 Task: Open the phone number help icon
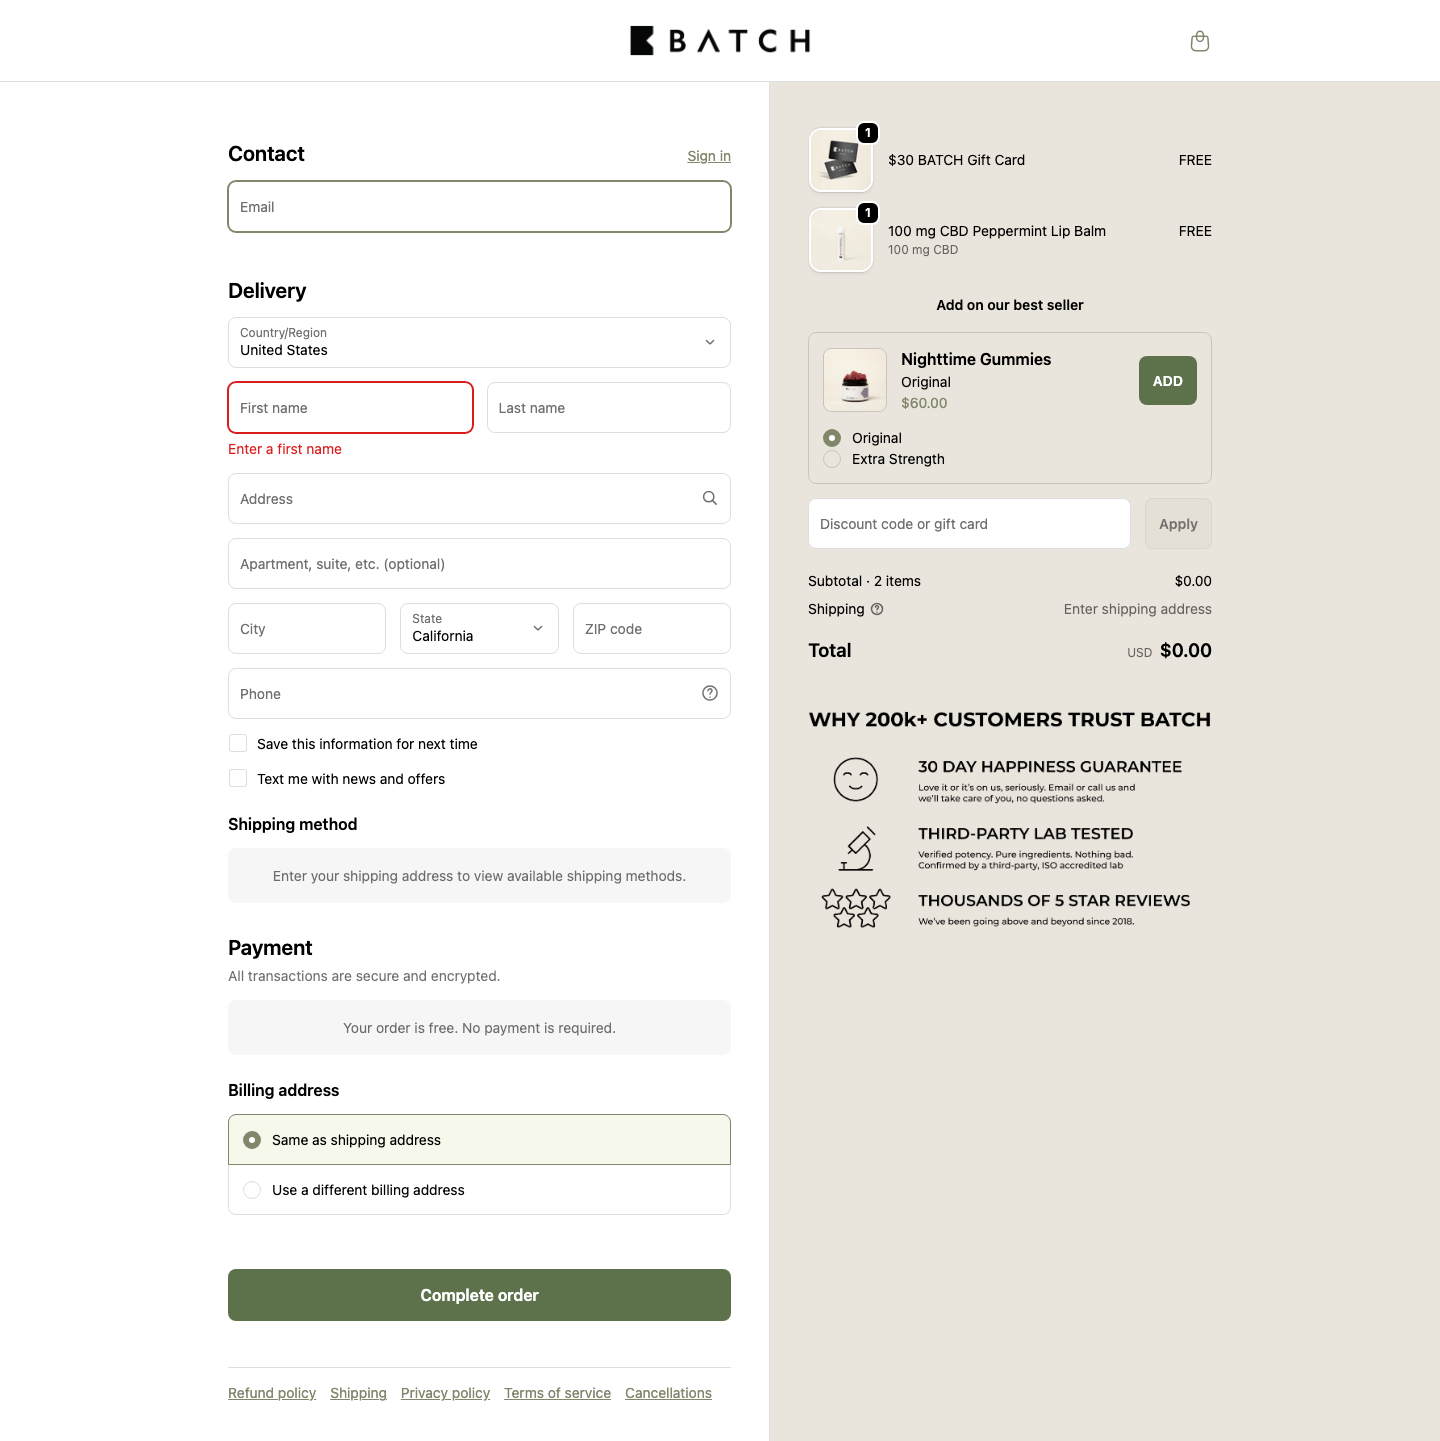(709, 692)
